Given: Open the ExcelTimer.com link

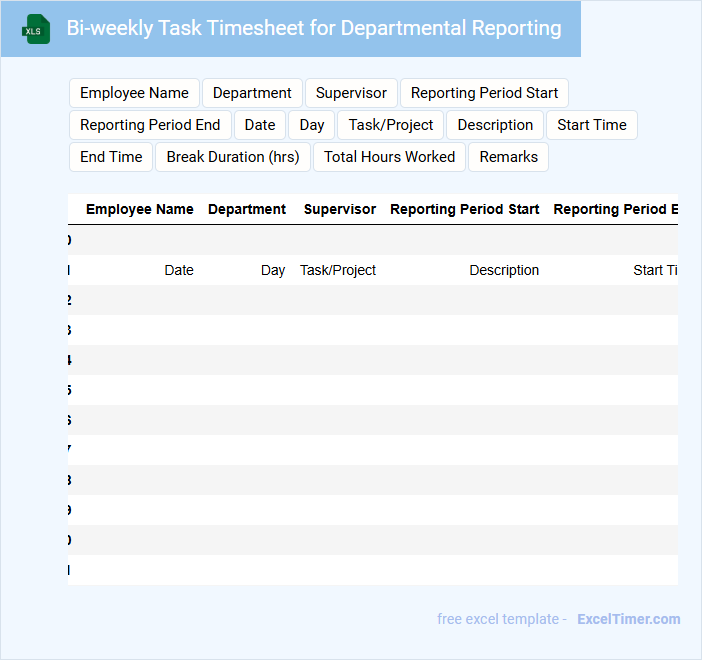Looking at the screenshot, I should coord(628,619).
